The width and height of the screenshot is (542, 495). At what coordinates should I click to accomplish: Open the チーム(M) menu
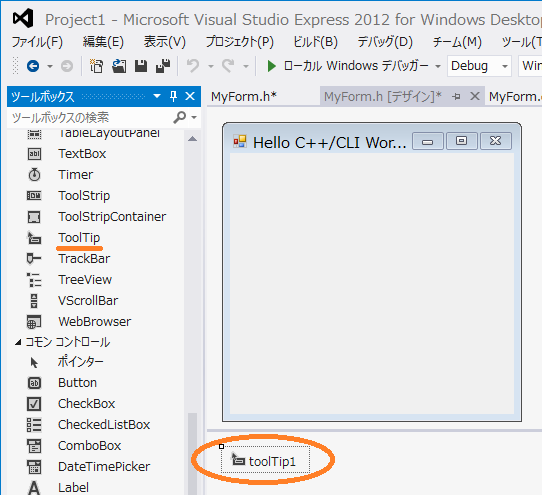click(457, 42)
